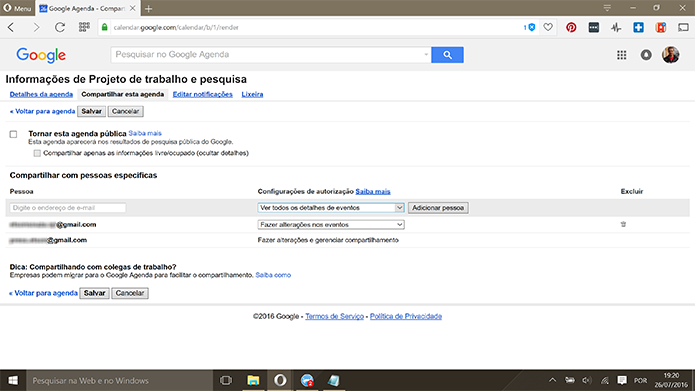
Task: Open Task View on the taskbar
Action: 226,380
